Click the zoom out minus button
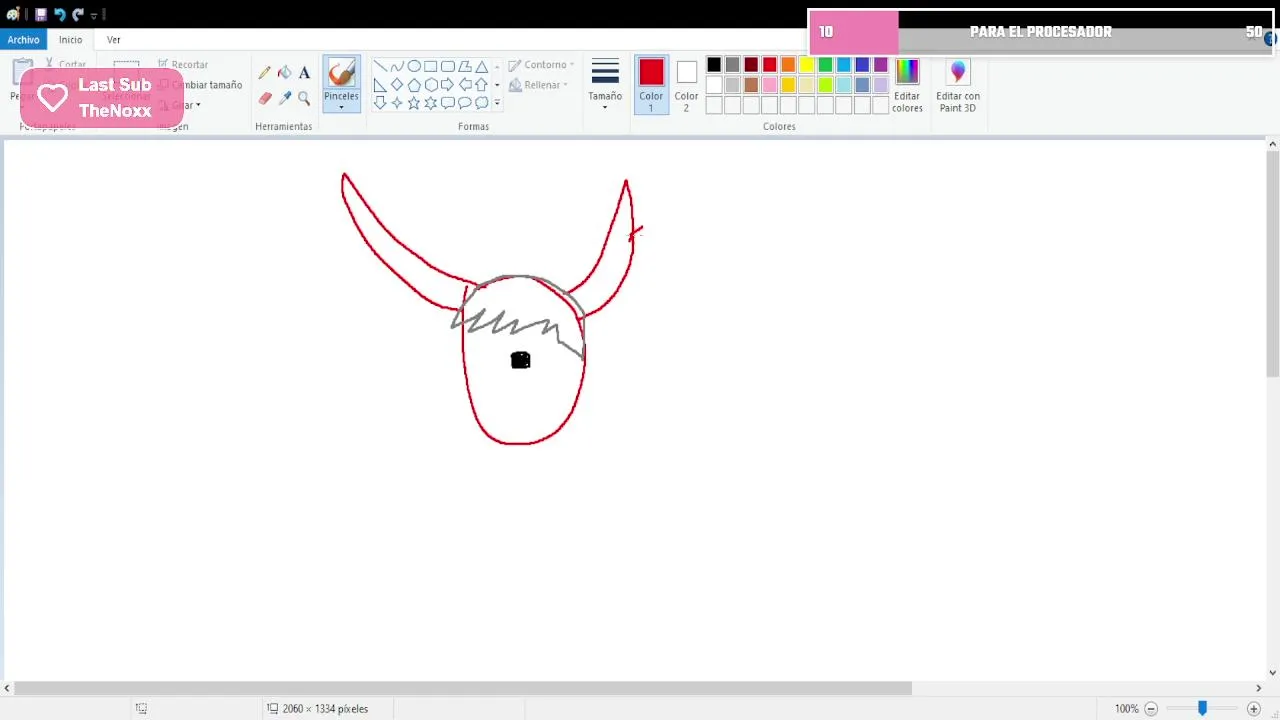The image size is (1280, 720). (x=1151, y=708)
